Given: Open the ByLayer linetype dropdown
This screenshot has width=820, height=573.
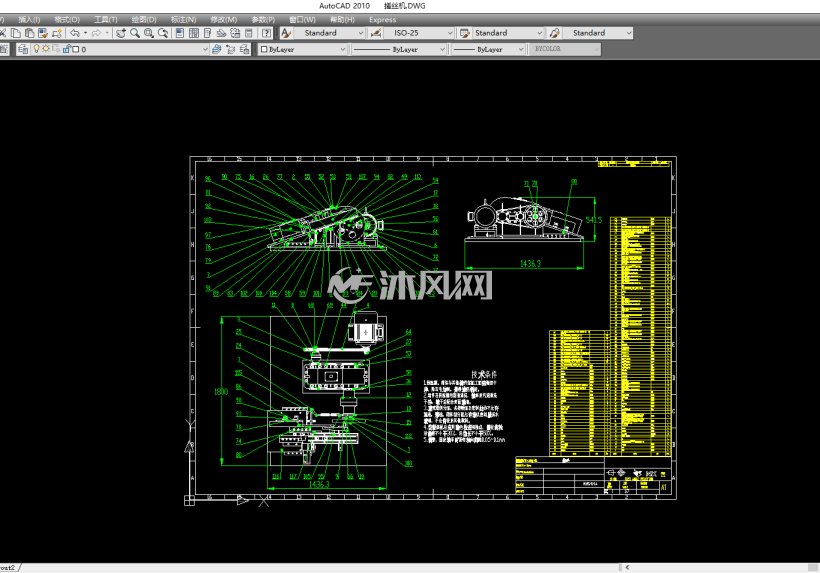Looking at the screenshot, I should tap(400, 49).
